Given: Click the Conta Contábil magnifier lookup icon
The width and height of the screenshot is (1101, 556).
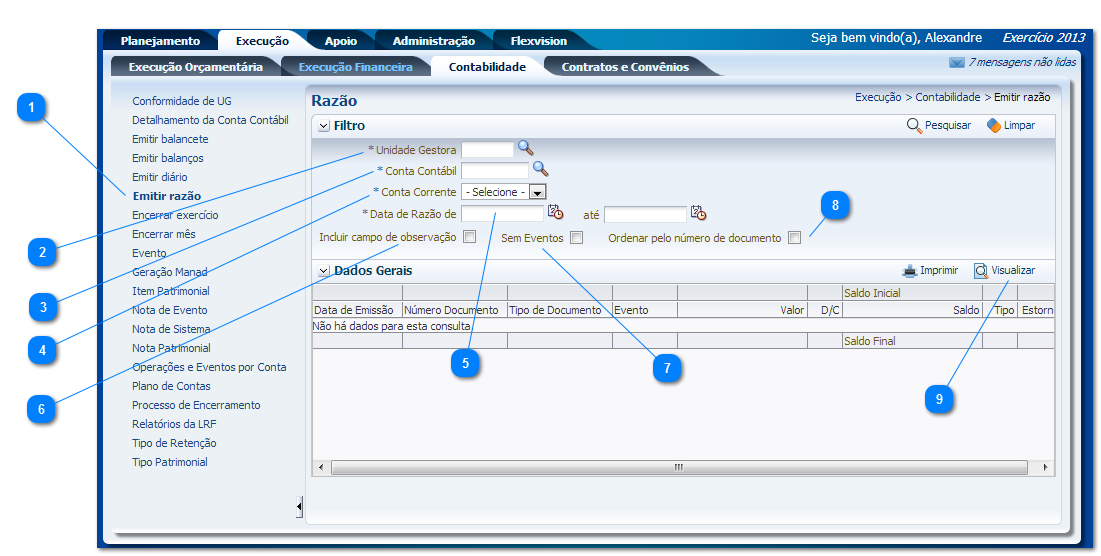Looking at the screenshot, I should (x=540, y=169).
